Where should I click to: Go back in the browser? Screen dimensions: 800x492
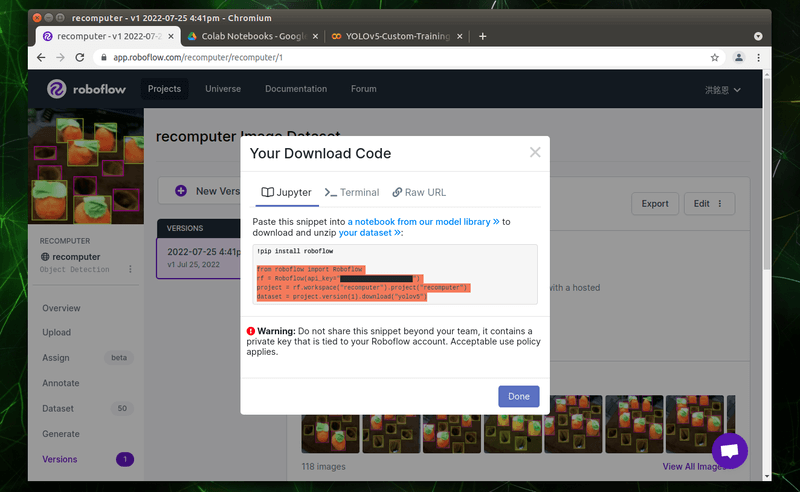pos(41,58)
